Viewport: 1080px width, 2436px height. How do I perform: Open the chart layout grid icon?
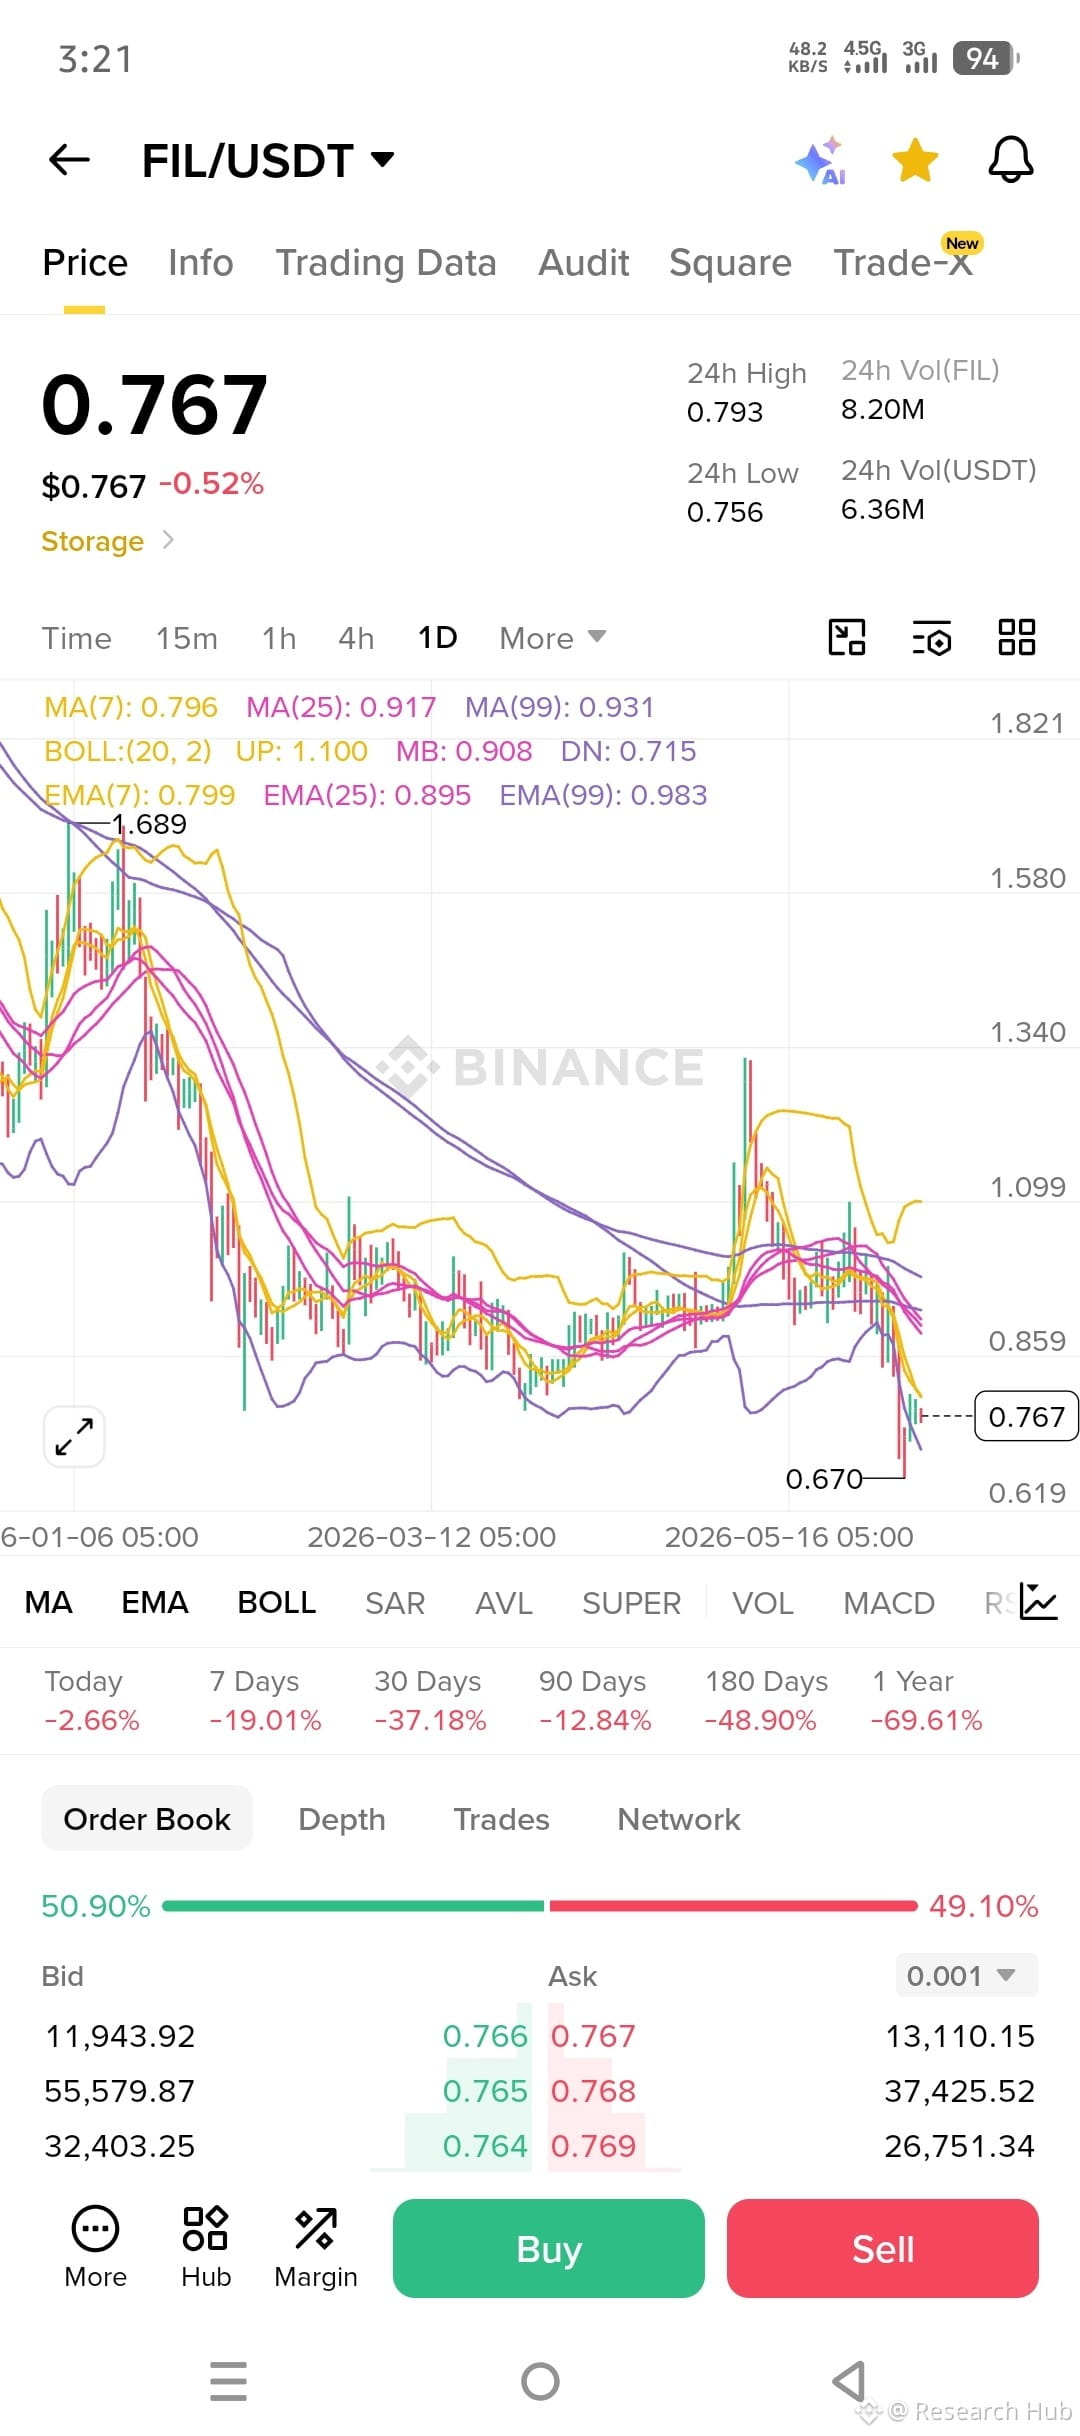pyautogui.click(x=1017, y=637)
